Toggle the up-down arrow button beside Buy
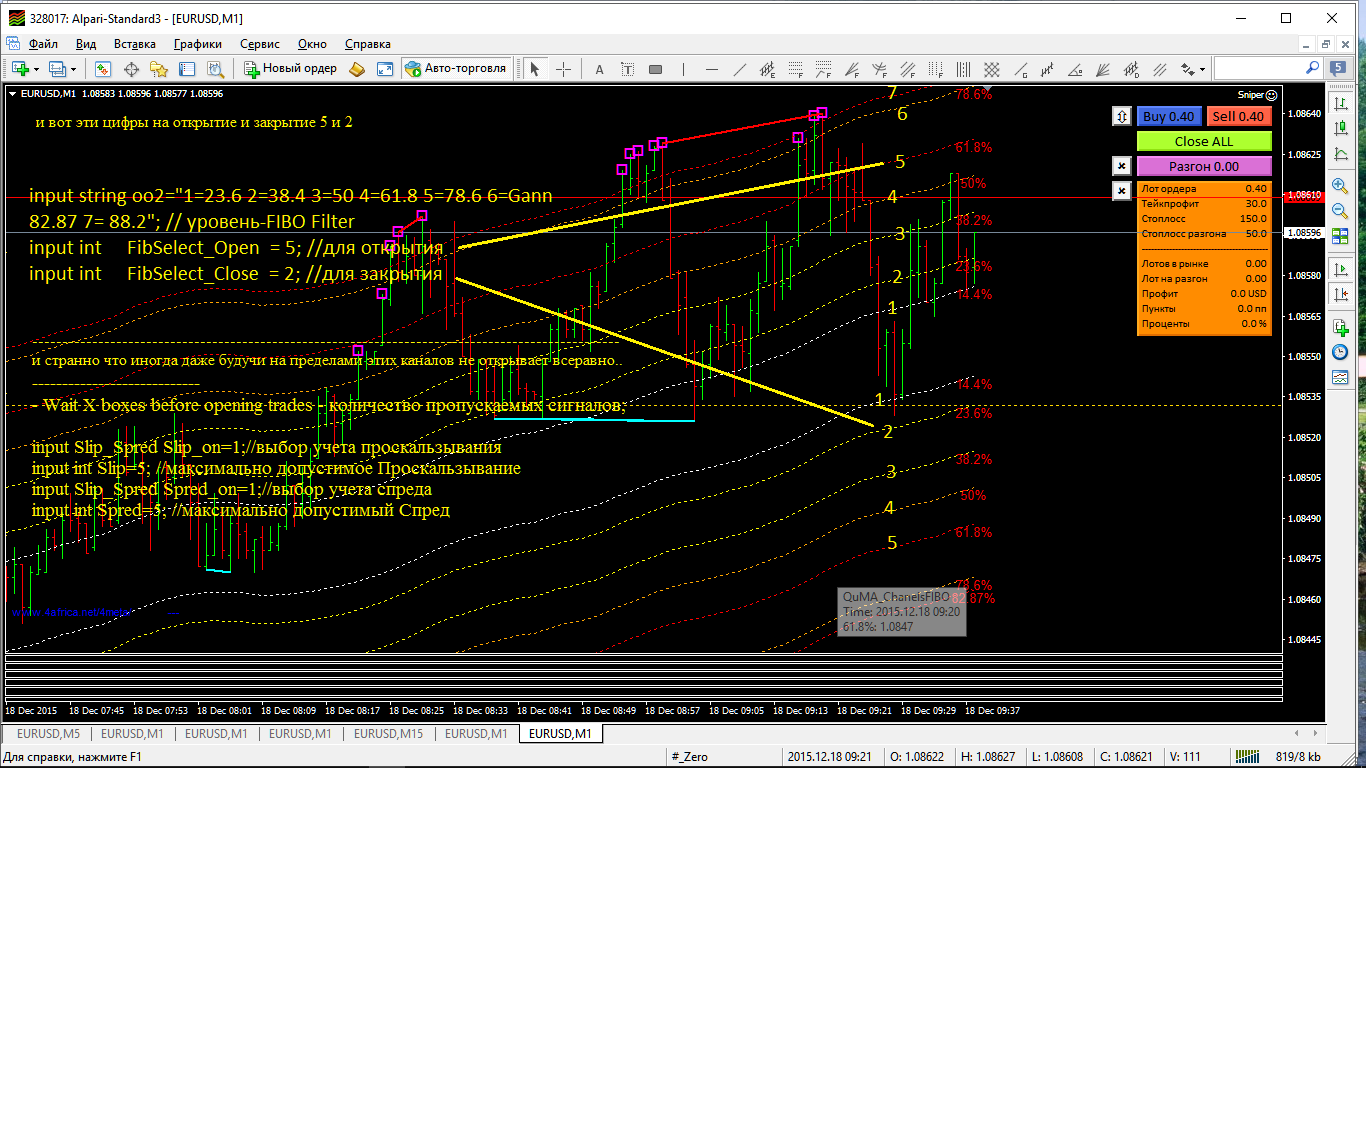 (x=1122, y=116)
